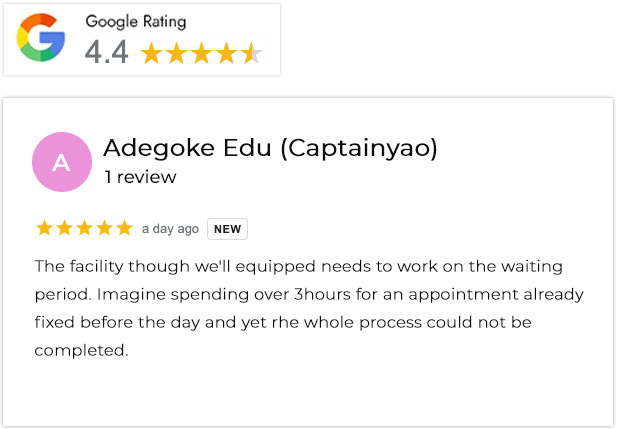
Task: Click the second star of the review rating
Action: (x=64, y=228)
